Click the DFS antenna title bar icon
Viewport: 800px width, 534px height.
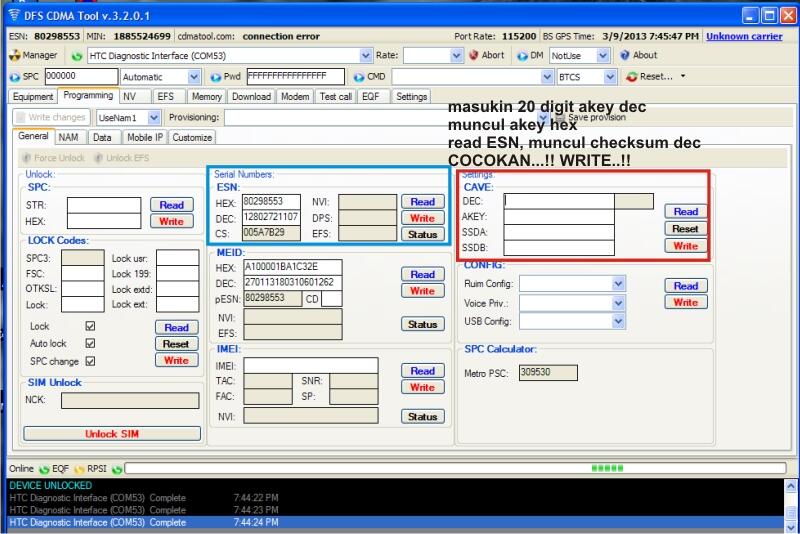(x=14, y=15)
